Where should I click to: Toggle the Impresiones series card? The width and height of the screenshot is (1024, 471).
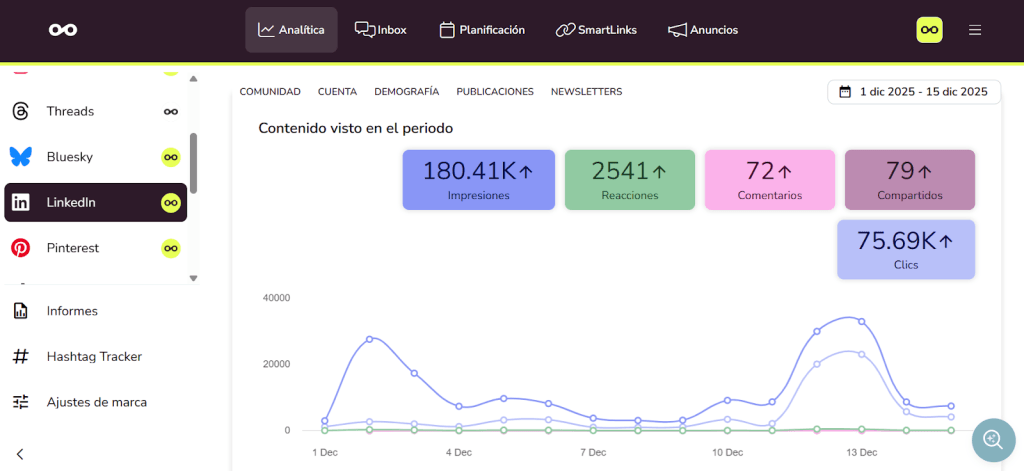click(x=478, y=180)
